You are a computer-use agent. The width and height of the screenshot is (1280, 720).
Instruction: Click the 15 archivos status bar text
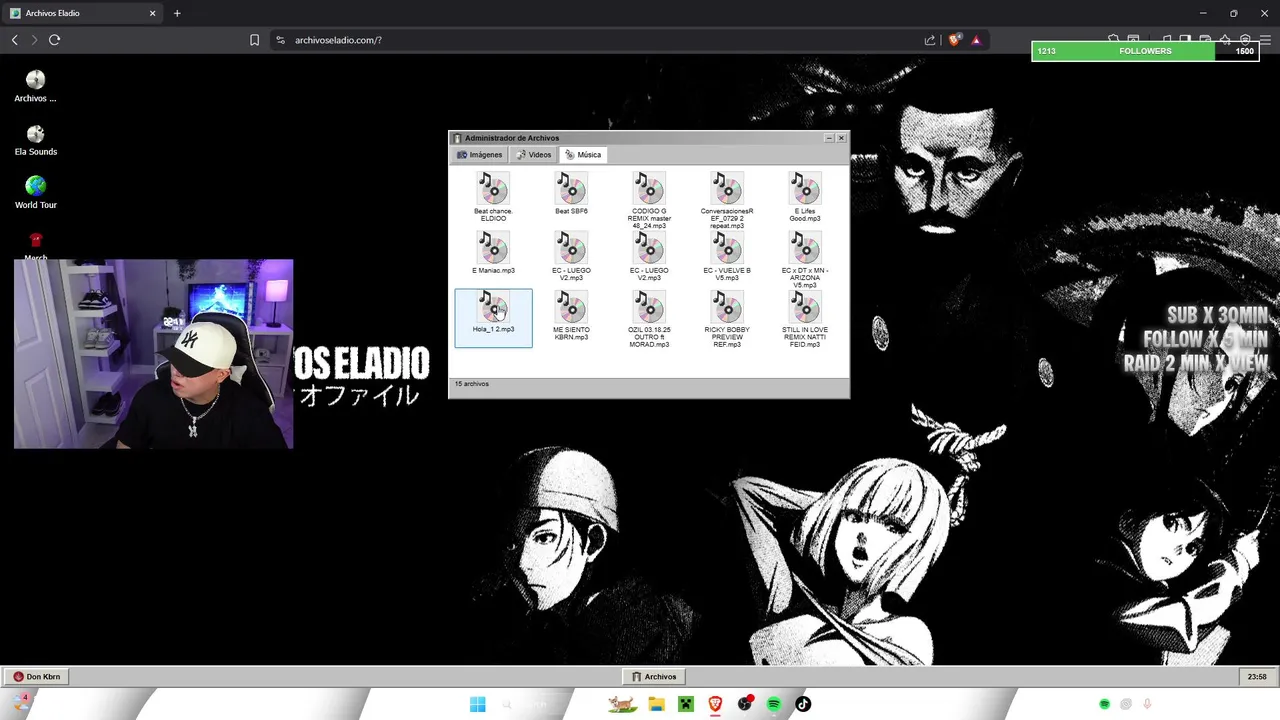click(471, 384)
